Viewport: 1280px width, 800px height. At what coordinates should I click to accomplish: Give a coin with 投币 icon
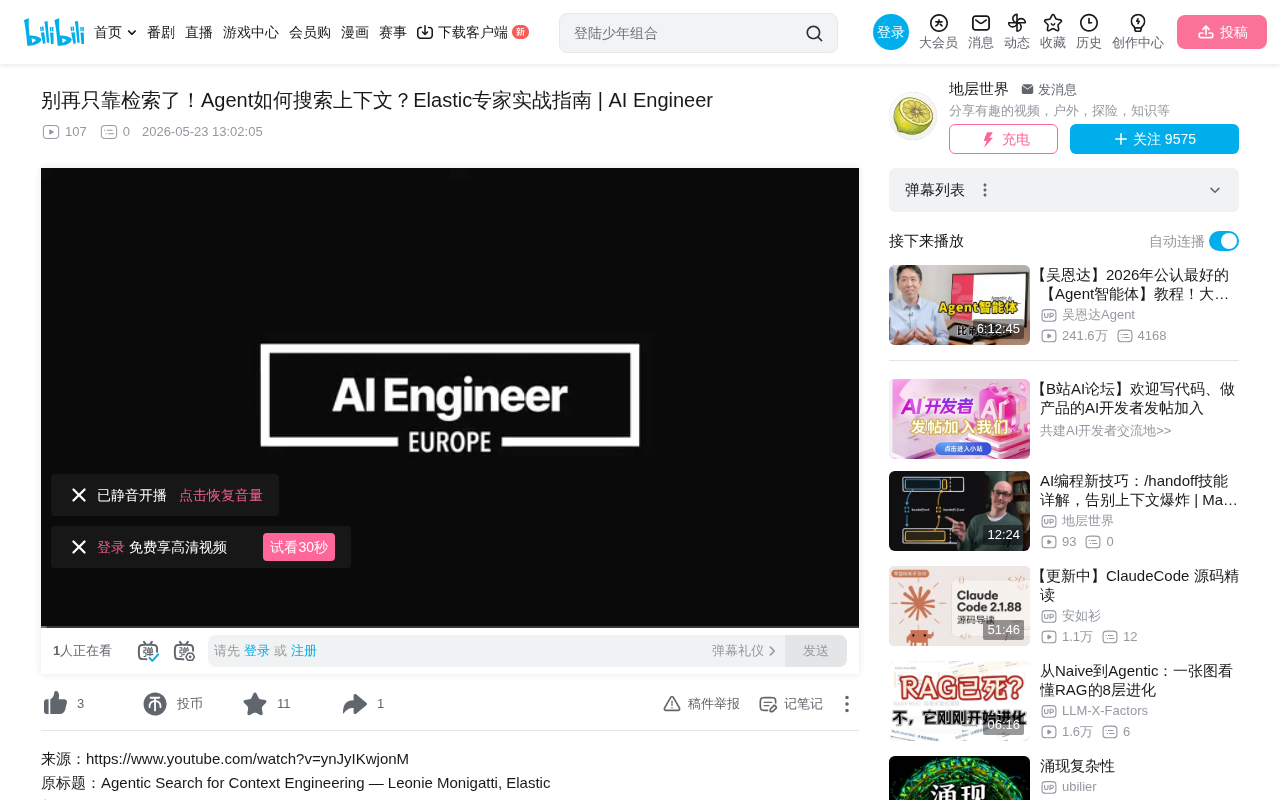155,704
